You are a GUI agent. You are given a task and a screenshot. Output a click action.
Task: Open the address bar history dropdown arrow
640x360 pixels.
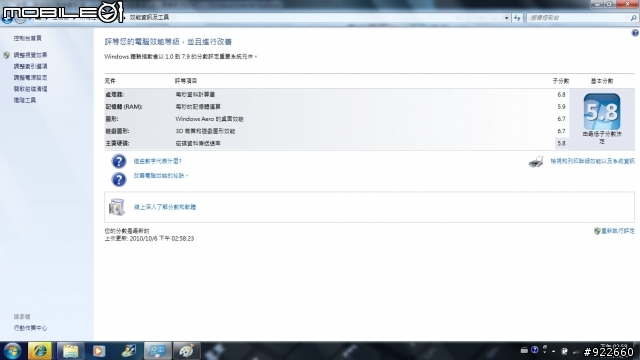(x=507, y=18)
